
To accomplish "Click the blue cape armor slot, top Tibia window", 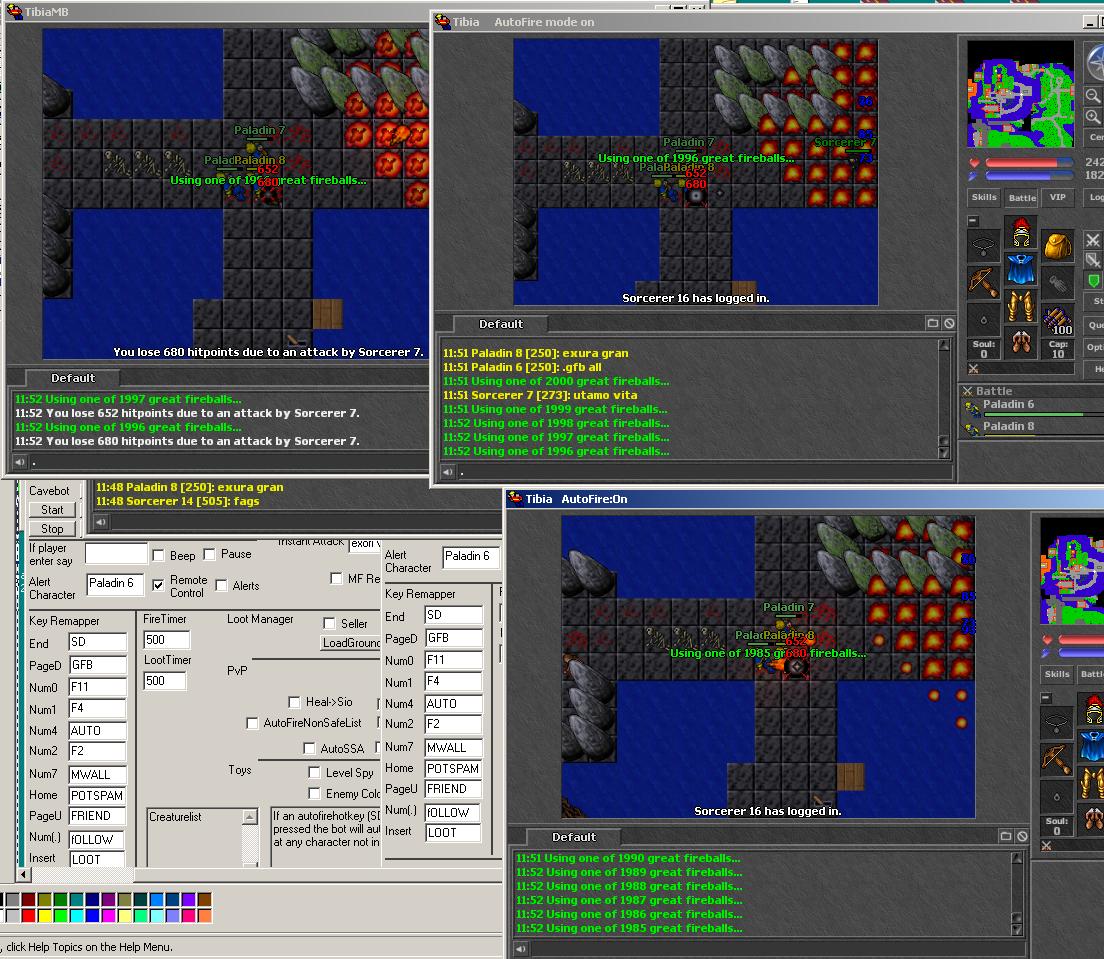I will [x=1021, y=270].
